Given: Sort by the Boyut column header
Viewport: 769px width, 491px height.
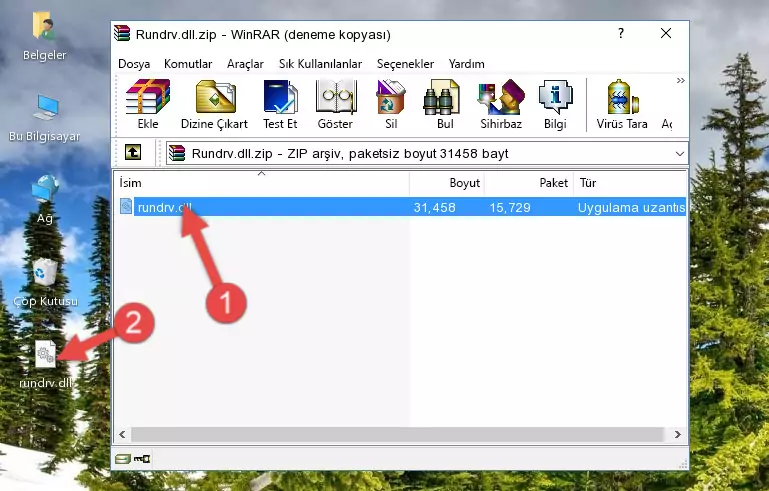Looking at the screenshot, I should (447, 183).
